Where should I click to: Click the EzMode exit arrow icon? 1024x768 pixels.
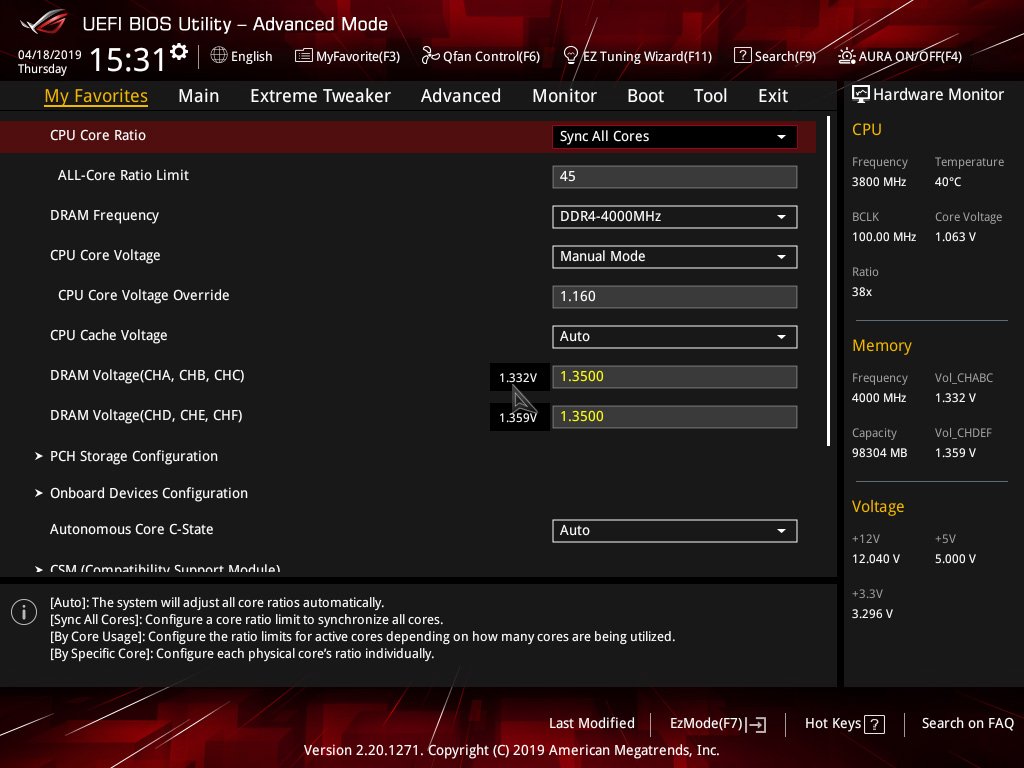(756, 724)
